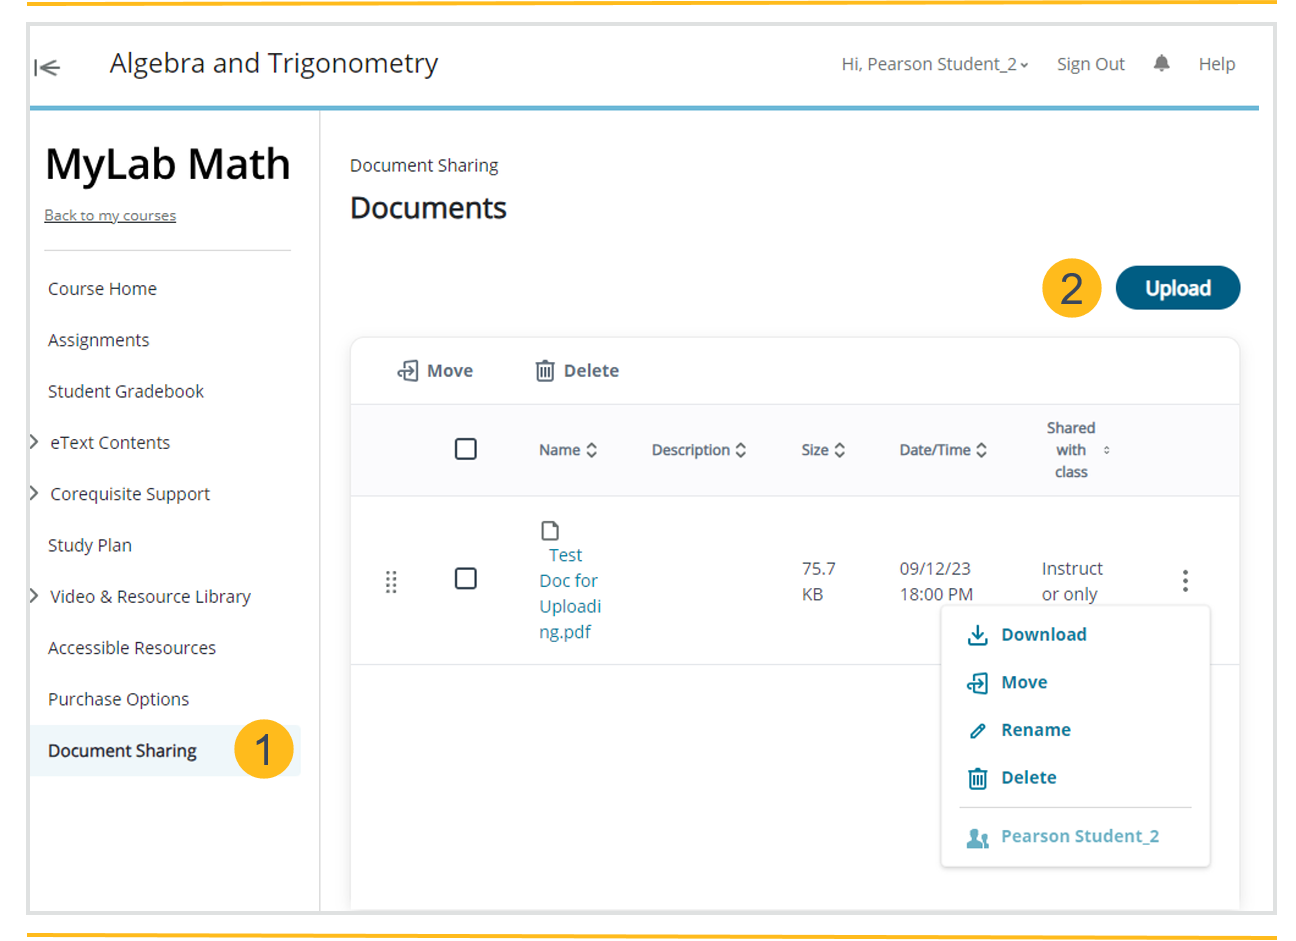1296x941 pixels.
Task: Open the notifications bell
Action: [1161, 64]
